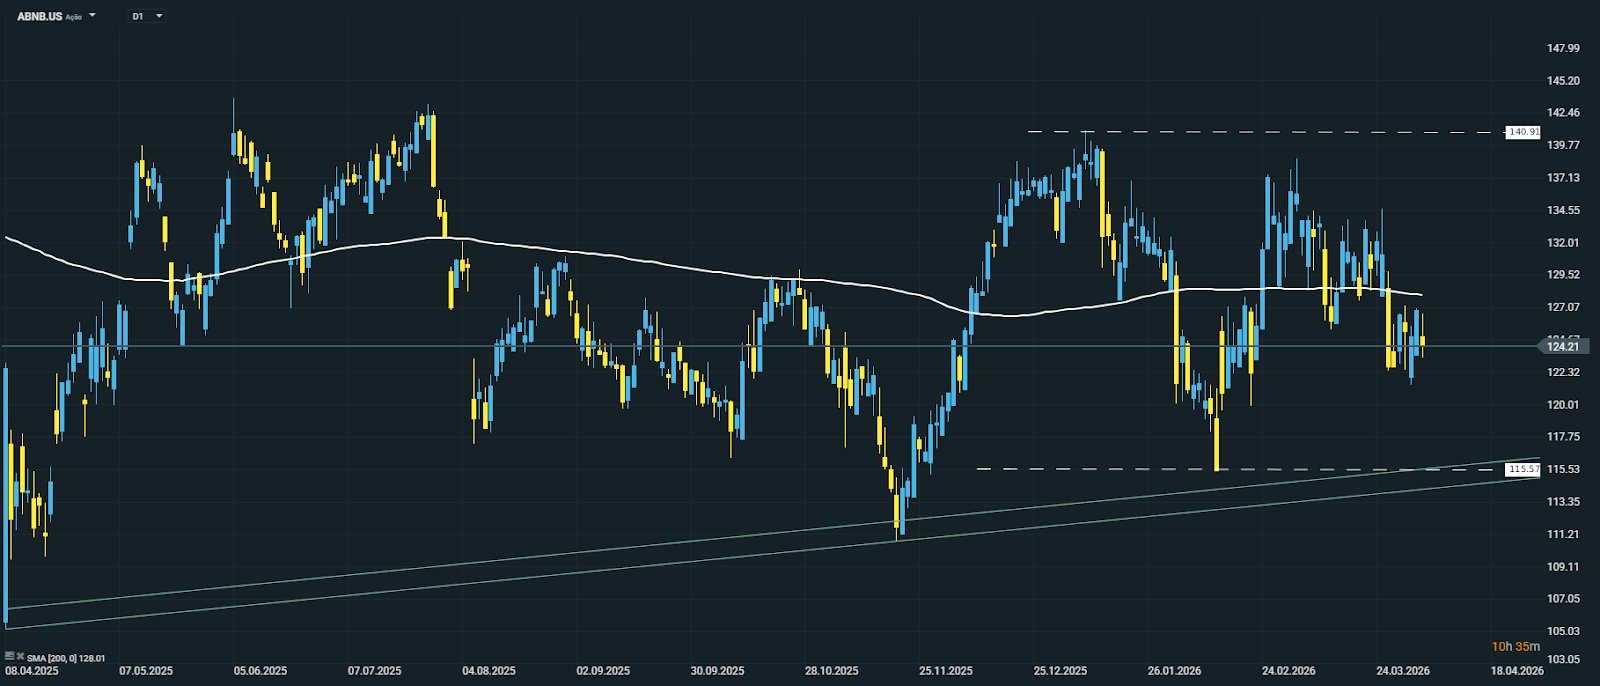Click the 08.04.2025 date on time axis

pyautogui.click(x=32, y=671)
